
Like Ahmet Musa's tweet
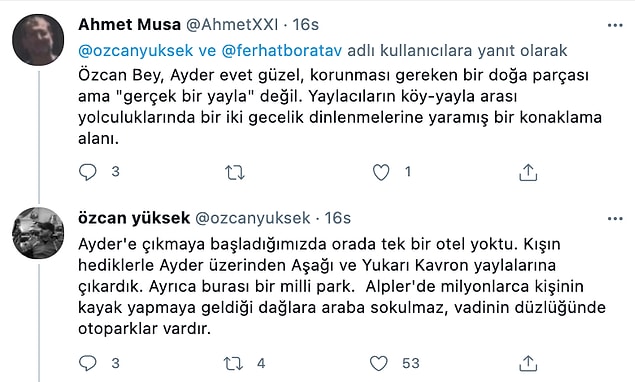(381, 173)
